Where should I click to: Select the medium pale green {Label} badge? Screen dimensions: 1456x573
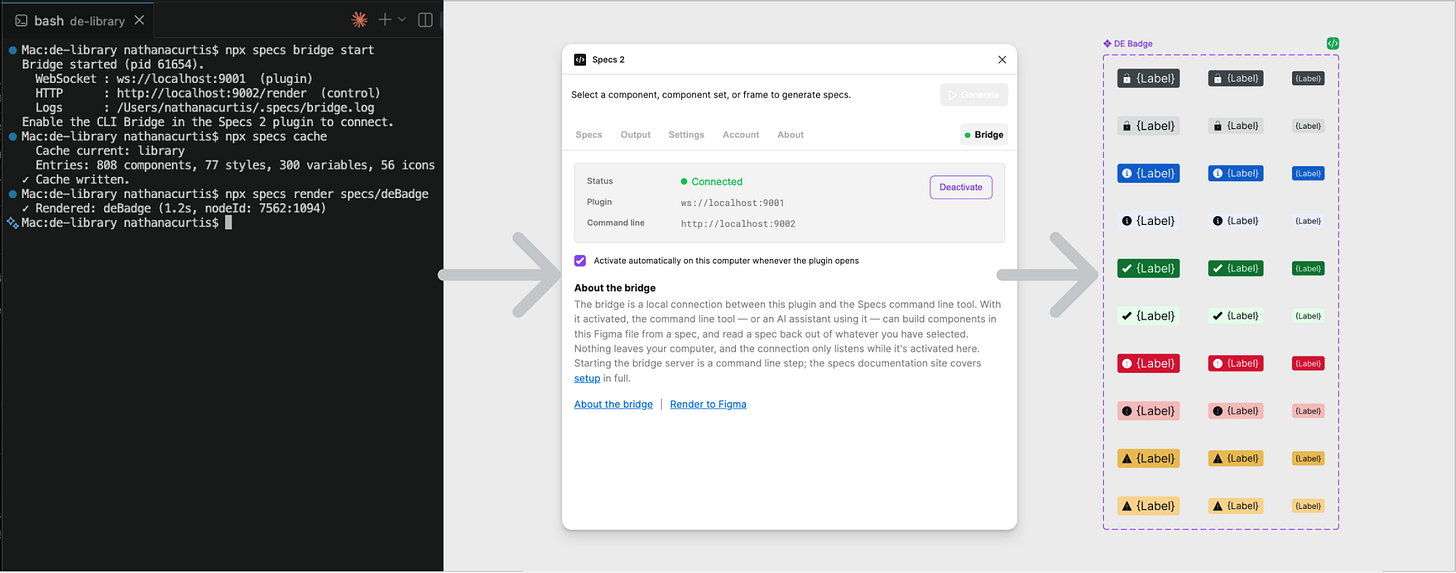[1236, 316]
